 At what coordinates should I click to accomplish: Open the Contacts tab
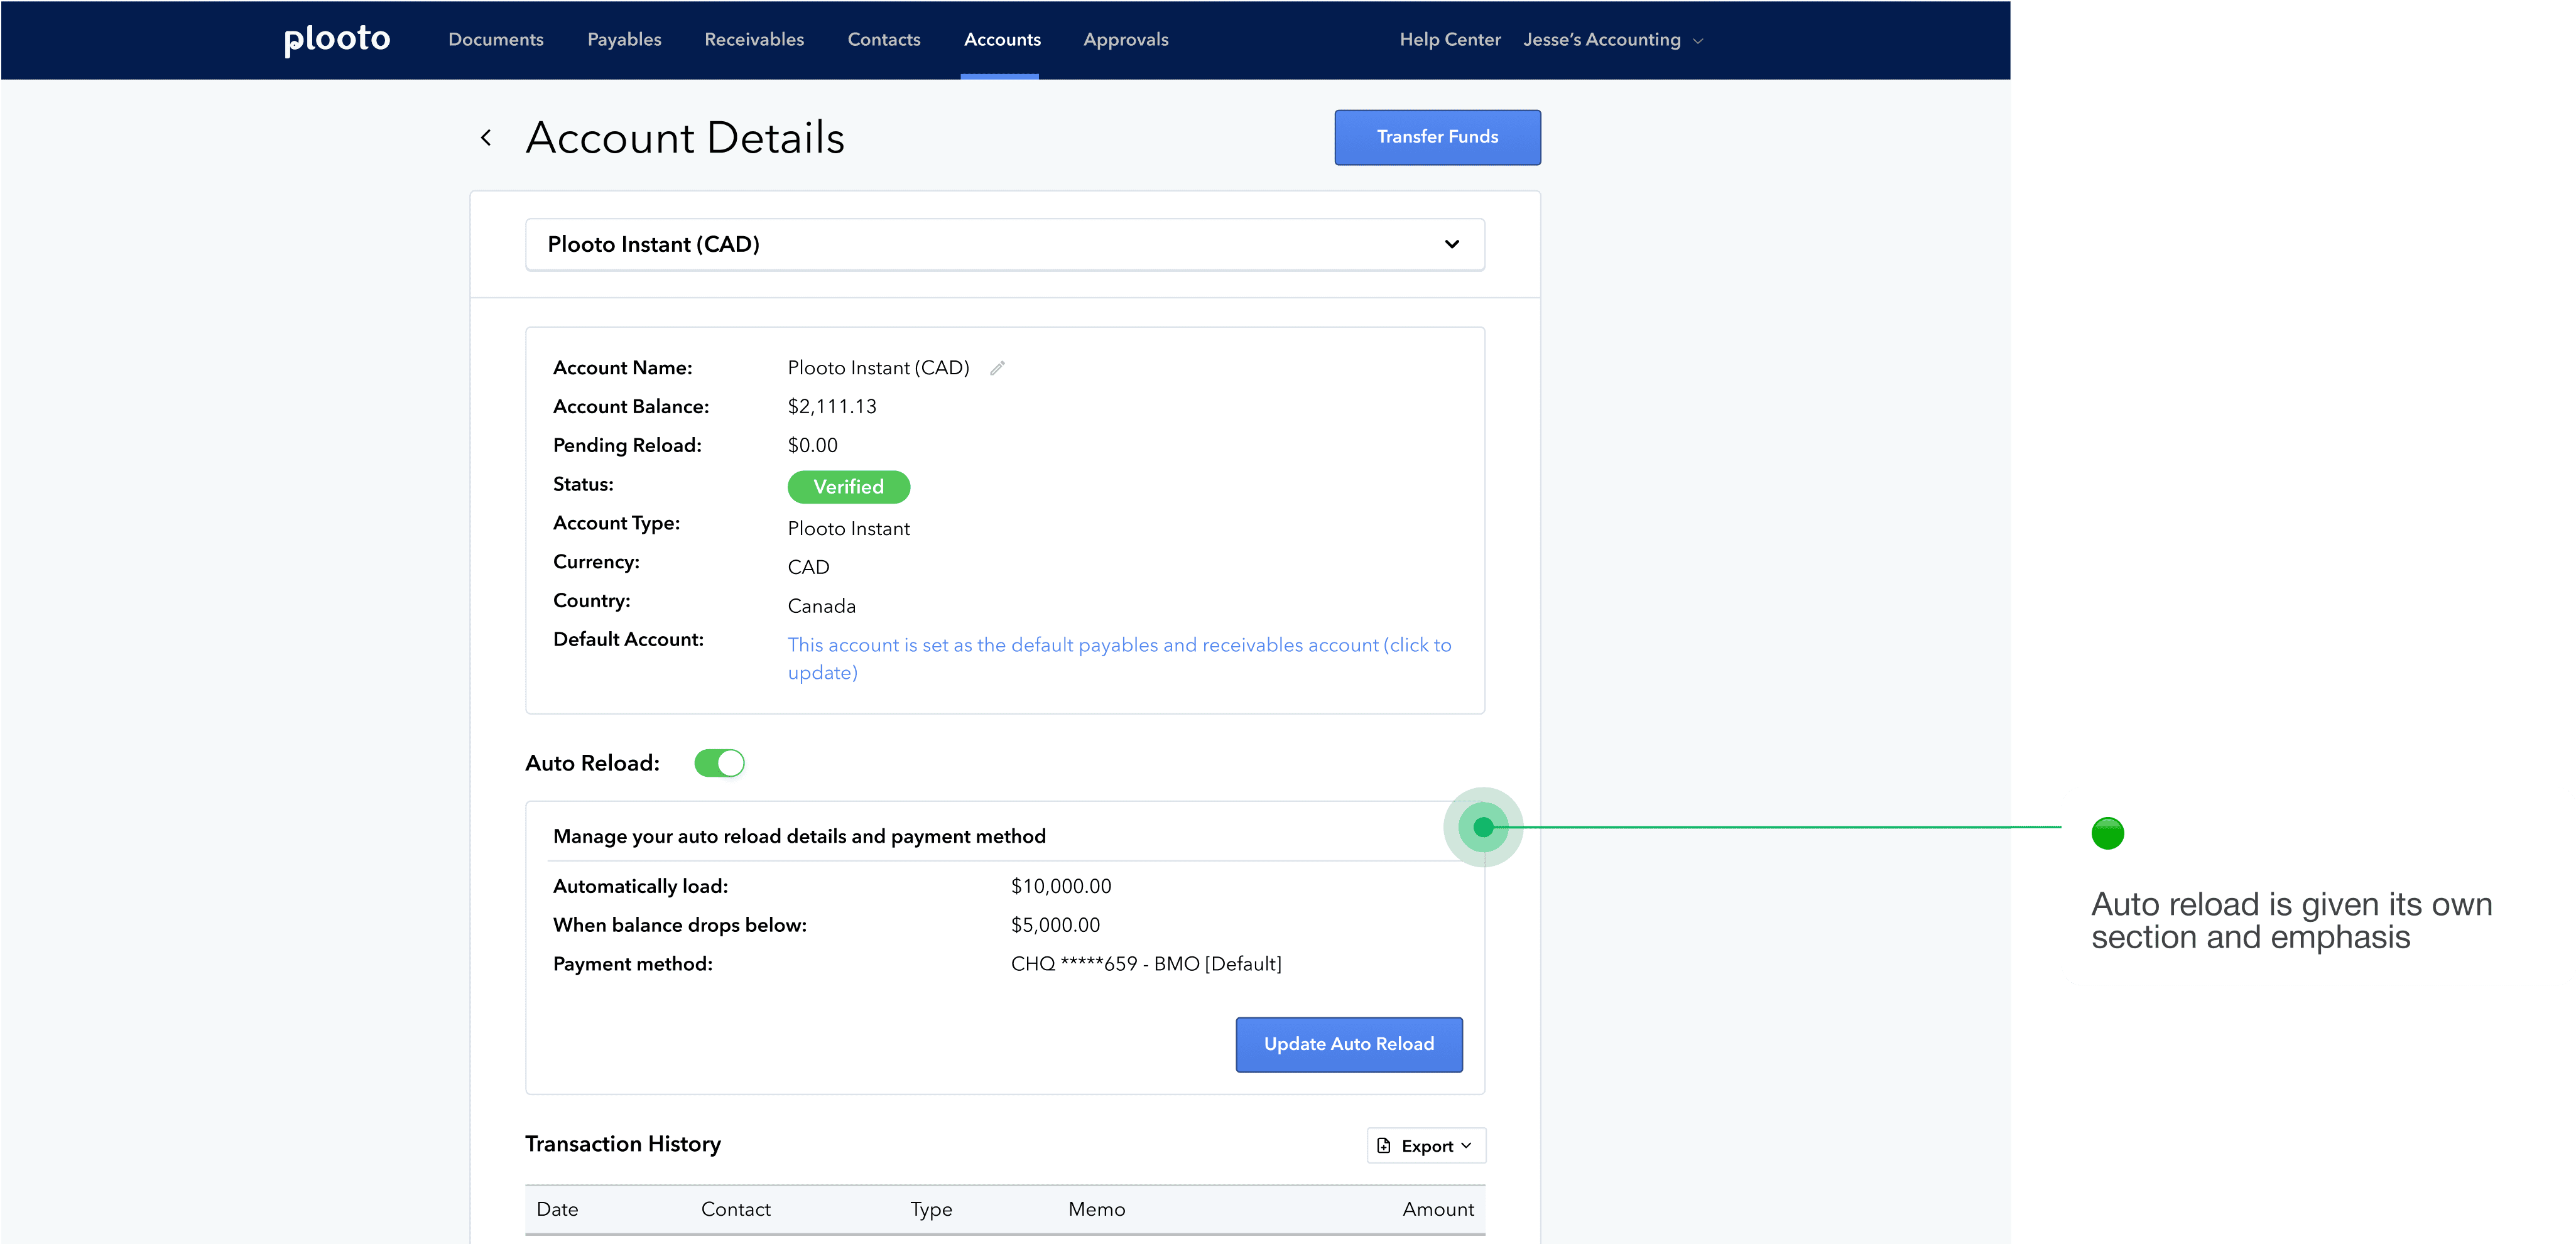(x=884, y=40)
